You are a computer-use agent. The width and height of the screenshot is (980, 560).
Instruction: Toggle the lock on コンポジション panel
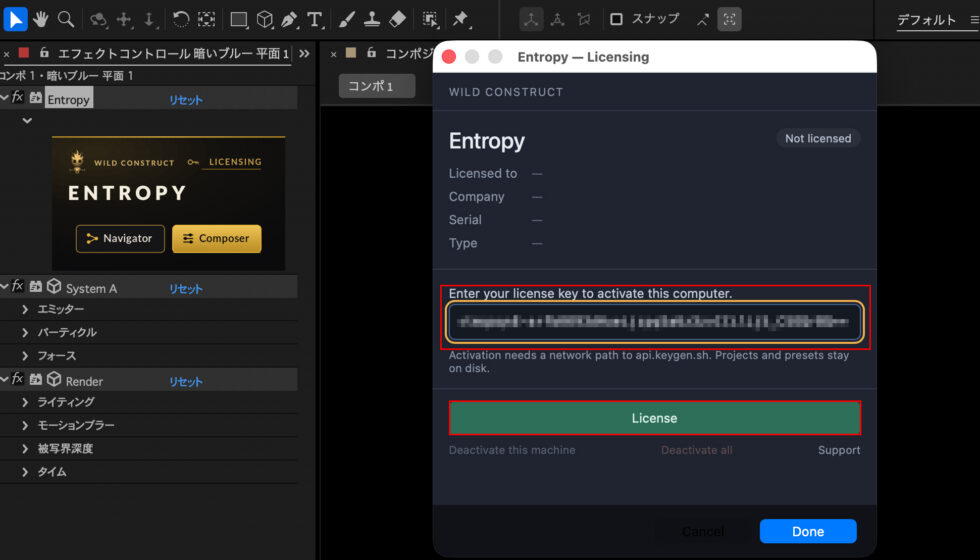click(371, 52)
